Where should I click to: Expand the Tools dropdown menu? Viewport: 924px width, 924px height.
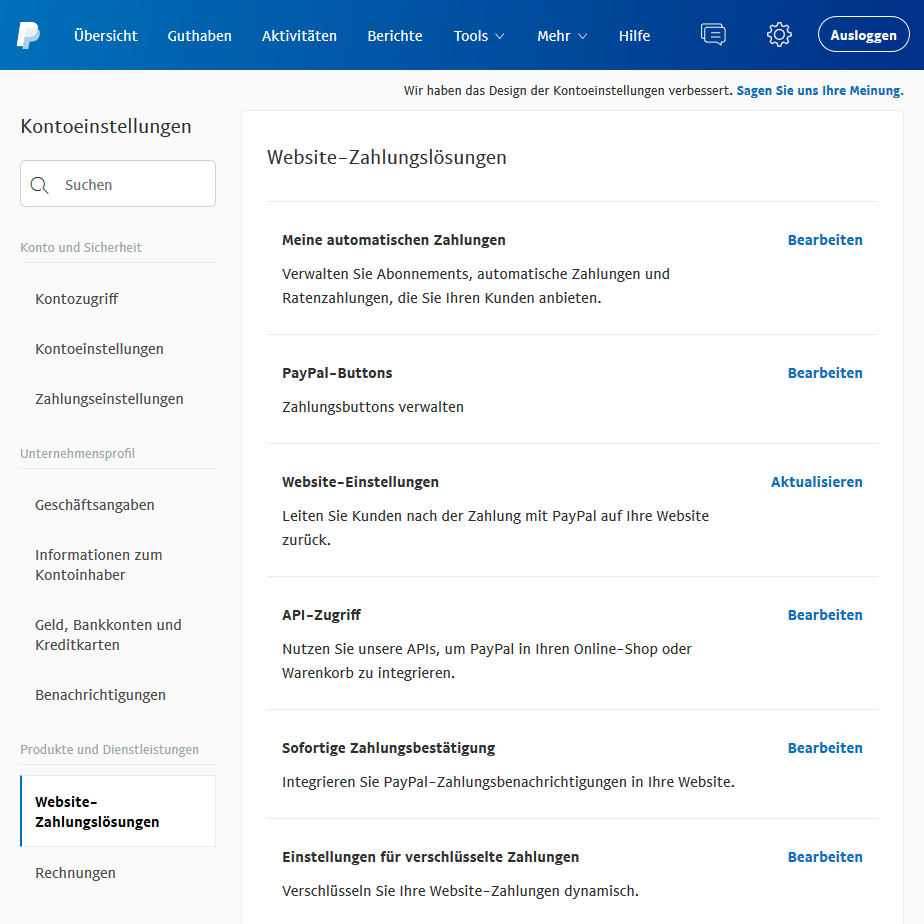point(478,36)
